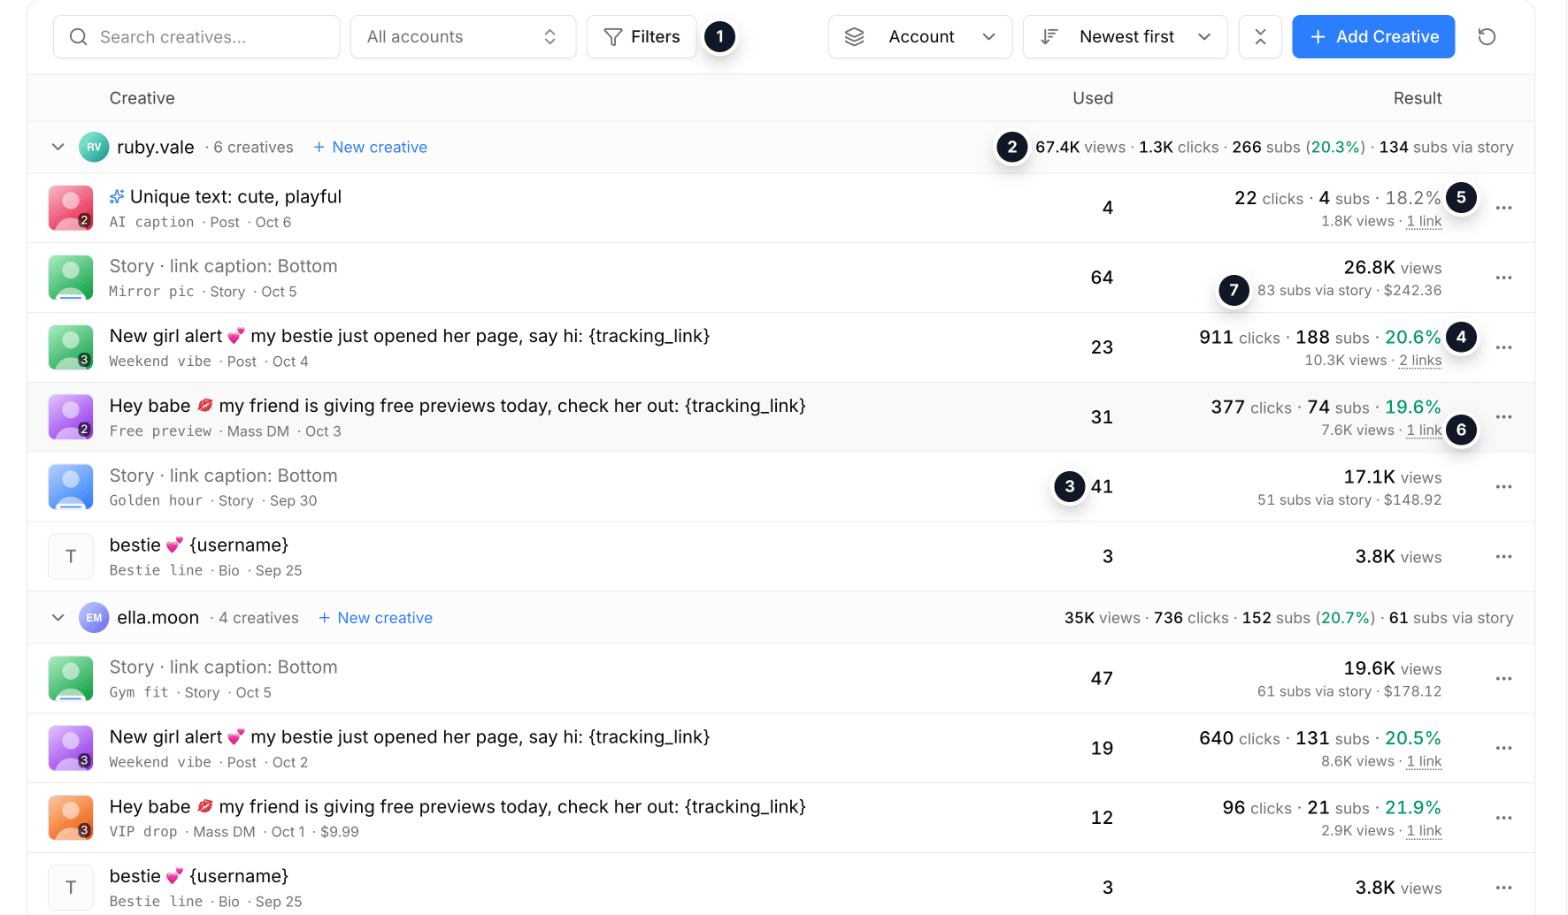Open thumbnail of Gym fit story creative
The height and width of the screenshot is (915, 1568).
[71, 679]
